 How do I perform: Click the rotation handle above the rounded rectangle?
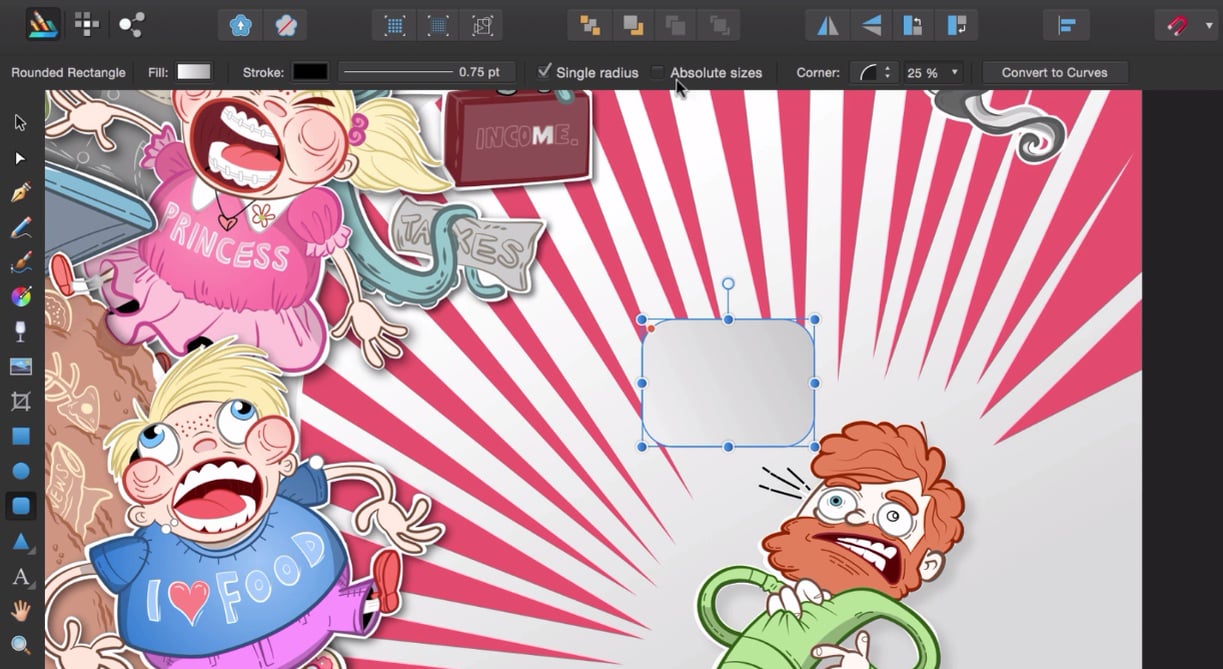[728, 284]
